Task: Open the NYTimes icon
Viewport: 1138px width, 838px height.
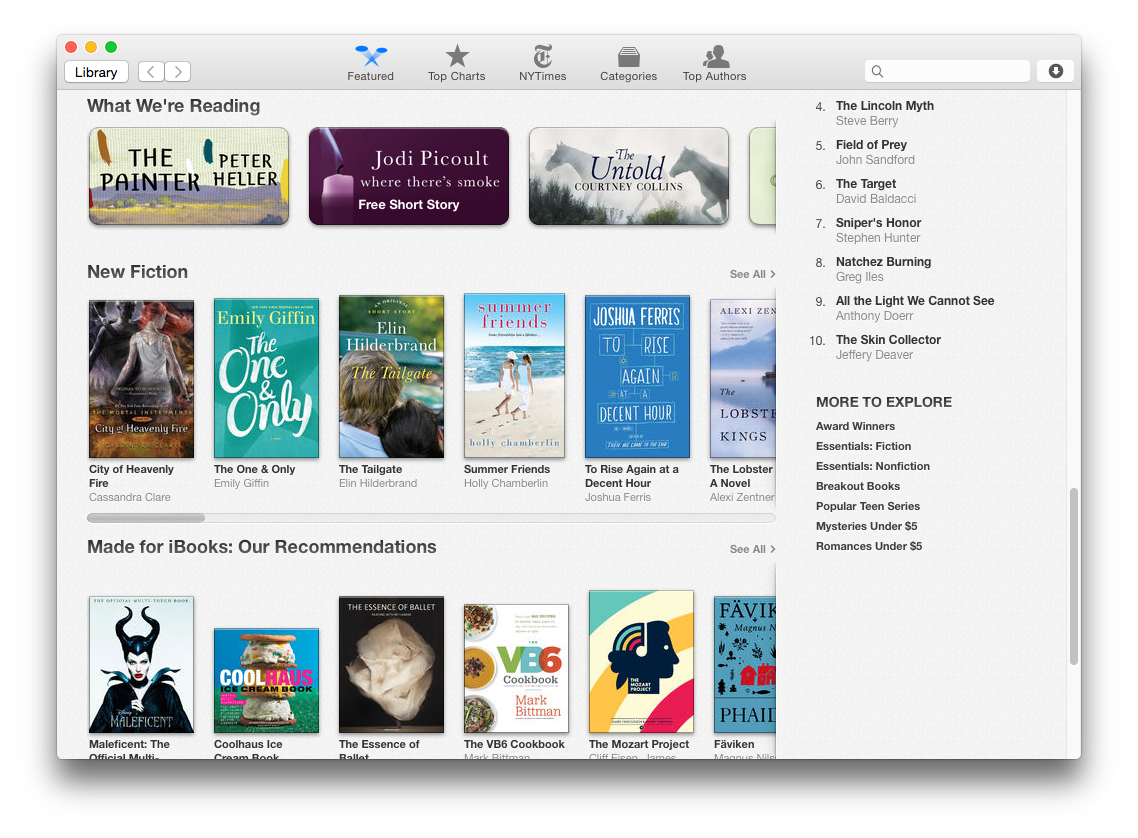Action: click(542, 56)
